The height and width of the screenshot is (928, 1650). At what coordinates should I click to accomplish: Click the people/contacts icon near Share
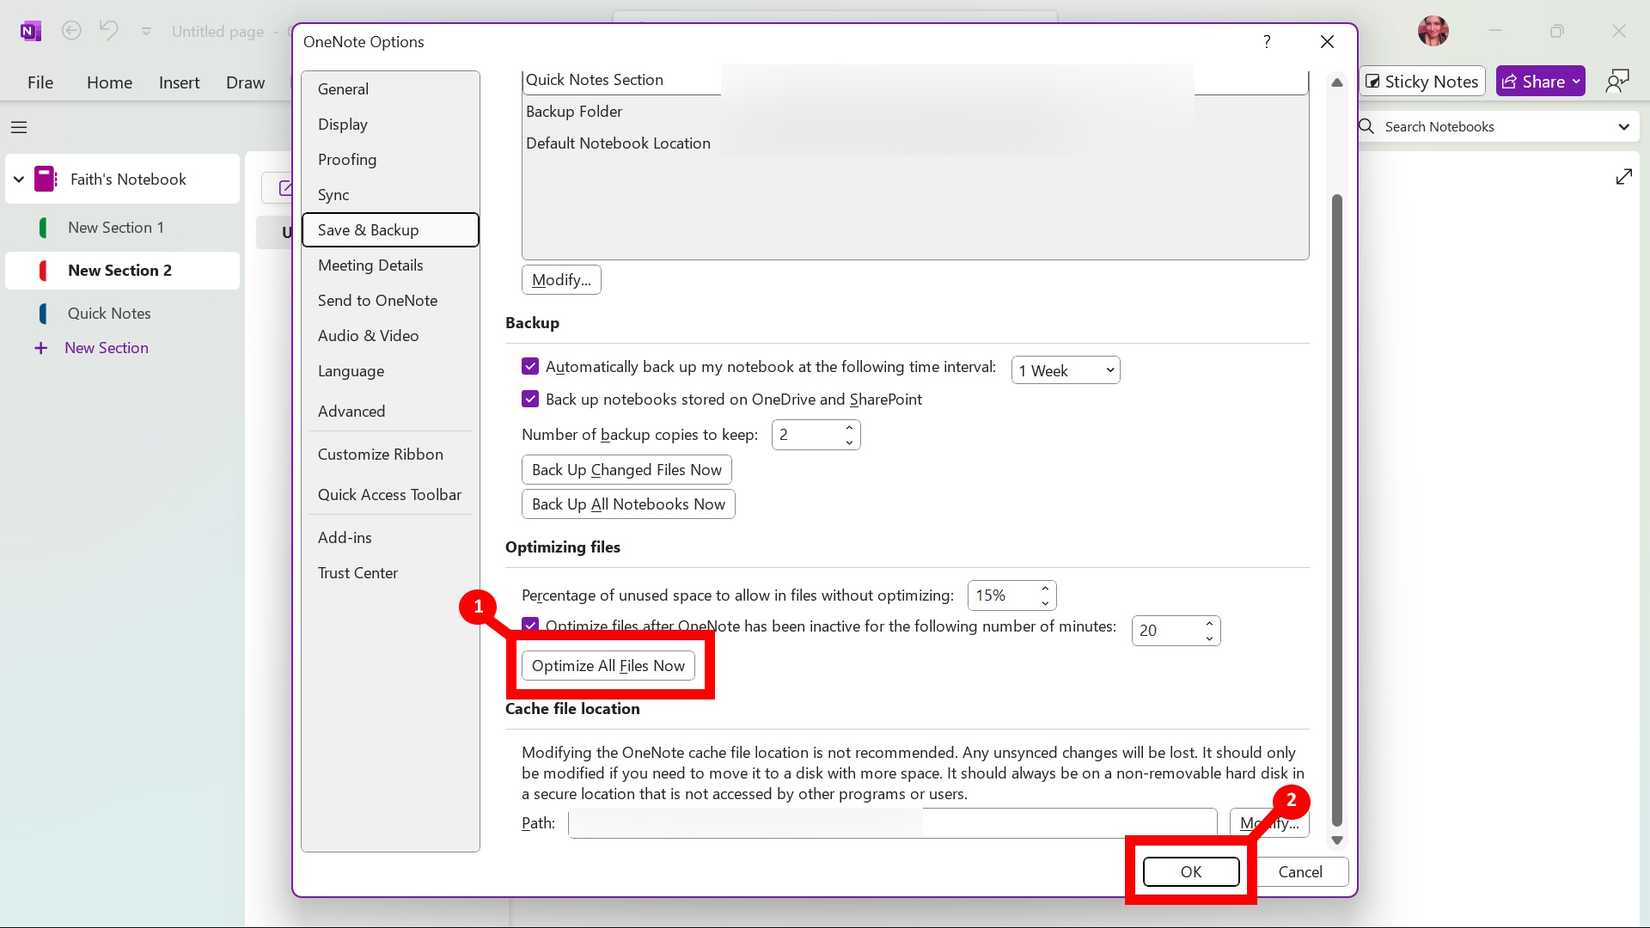[1617, 80]
